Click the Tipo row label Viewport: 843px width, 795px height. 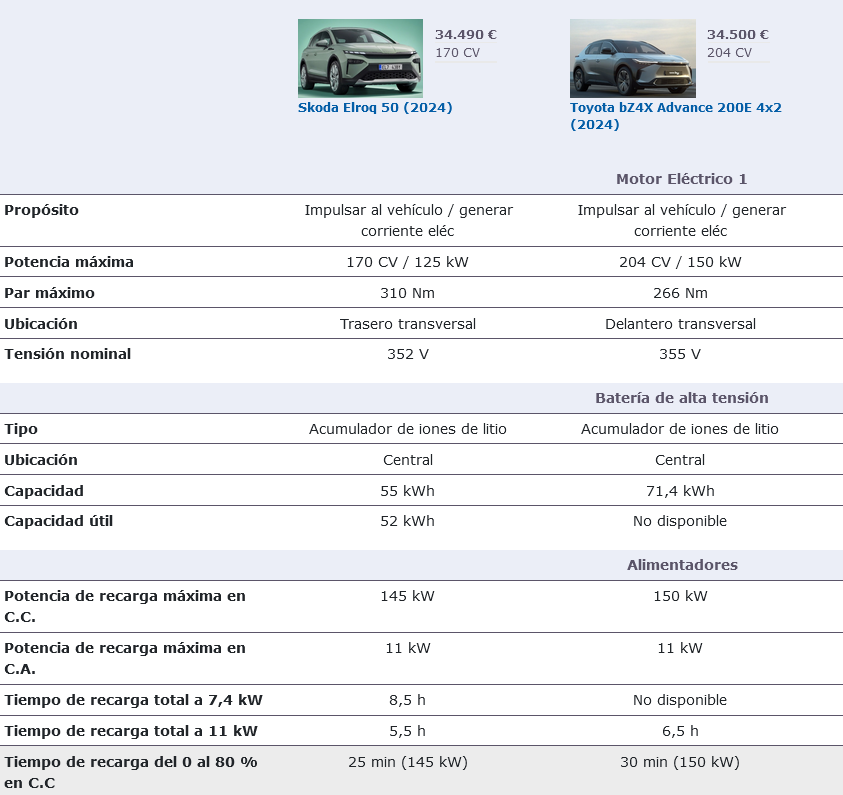point(21,429)
